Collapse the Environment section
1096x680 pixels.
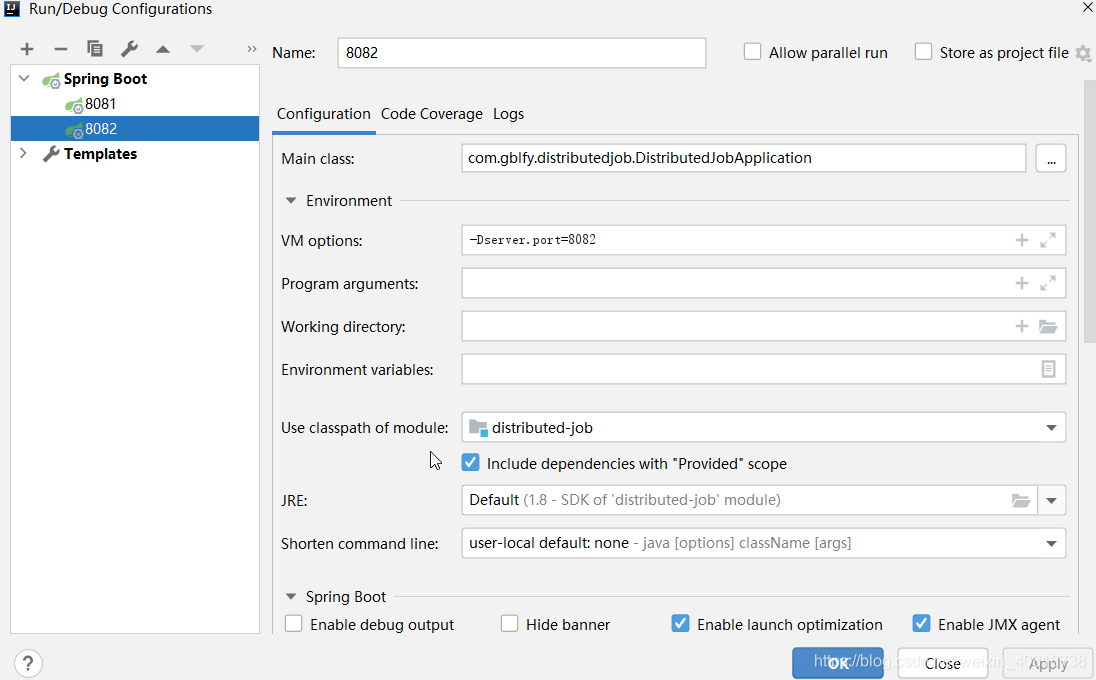[291, 201]
